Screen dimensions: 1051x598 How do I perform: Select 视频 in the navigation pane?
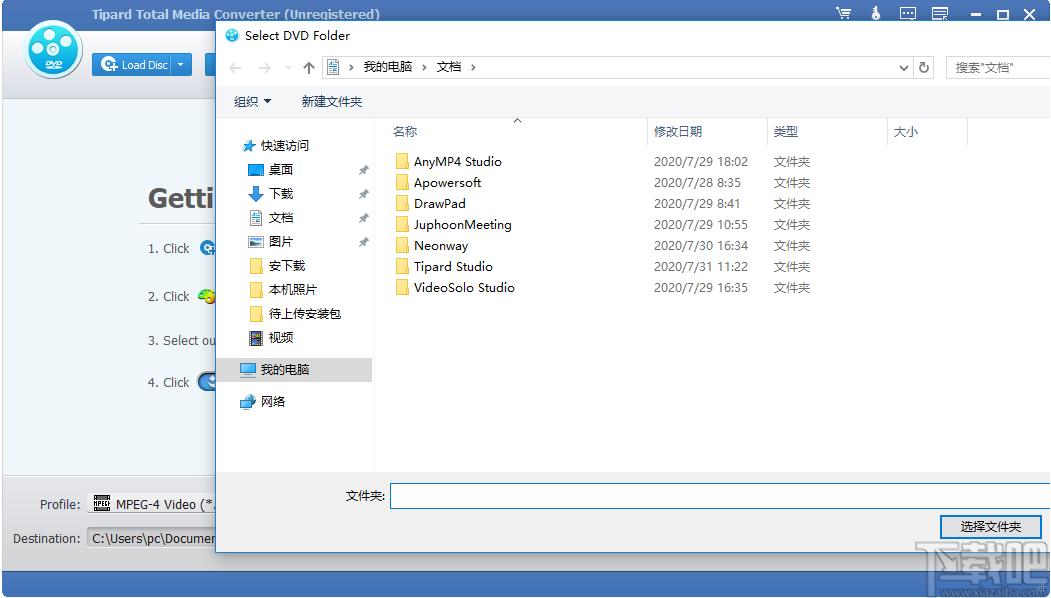[x=280, y=338]
